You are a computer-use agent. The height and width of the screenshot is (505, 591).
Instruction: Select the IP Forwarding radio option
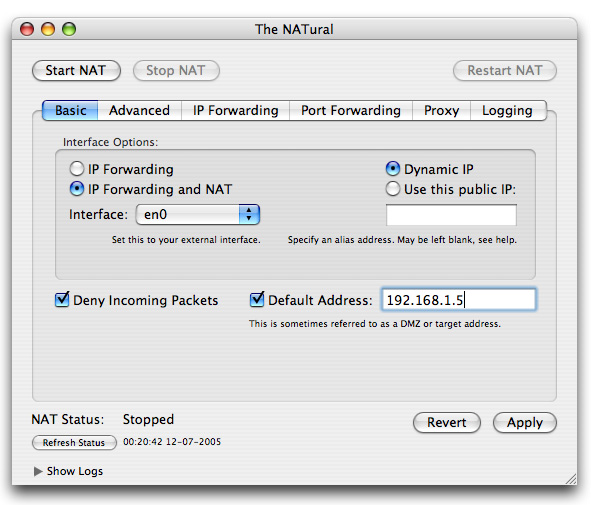point(77,169)
